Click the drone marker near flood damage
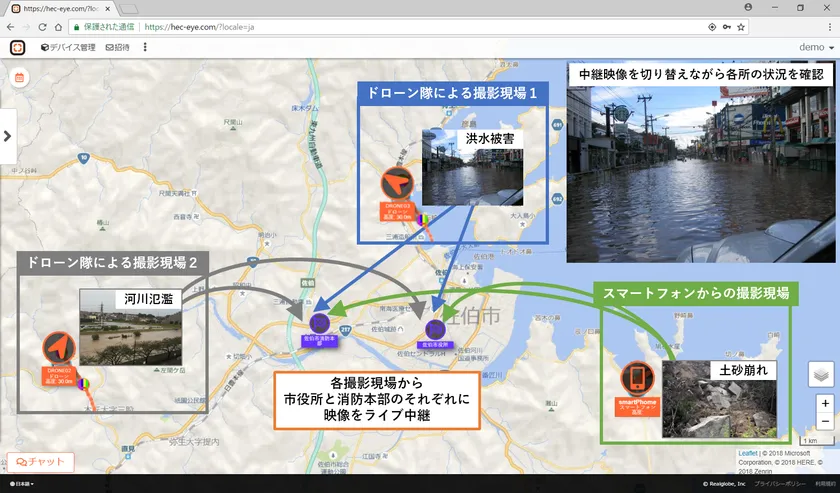 (398, 184)
